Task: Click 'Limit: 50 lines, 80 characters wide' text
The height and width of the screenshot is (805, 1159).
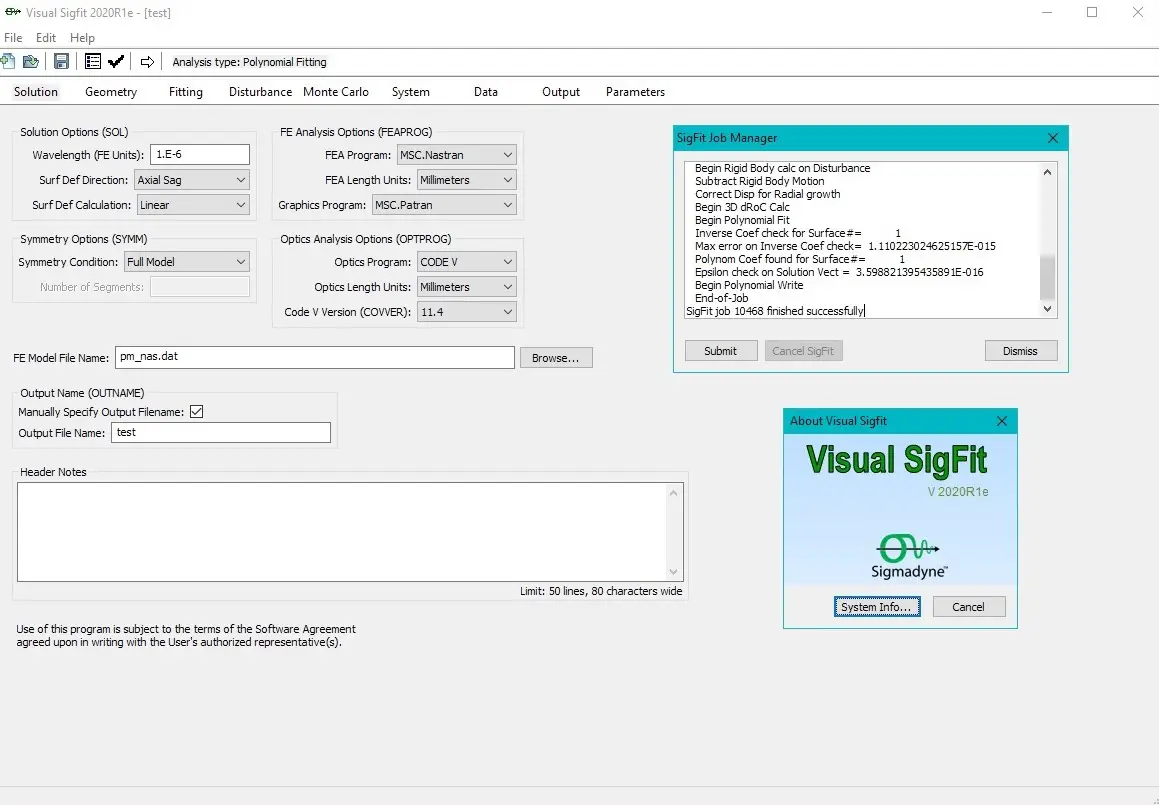Action: click(x=601, y=591)
